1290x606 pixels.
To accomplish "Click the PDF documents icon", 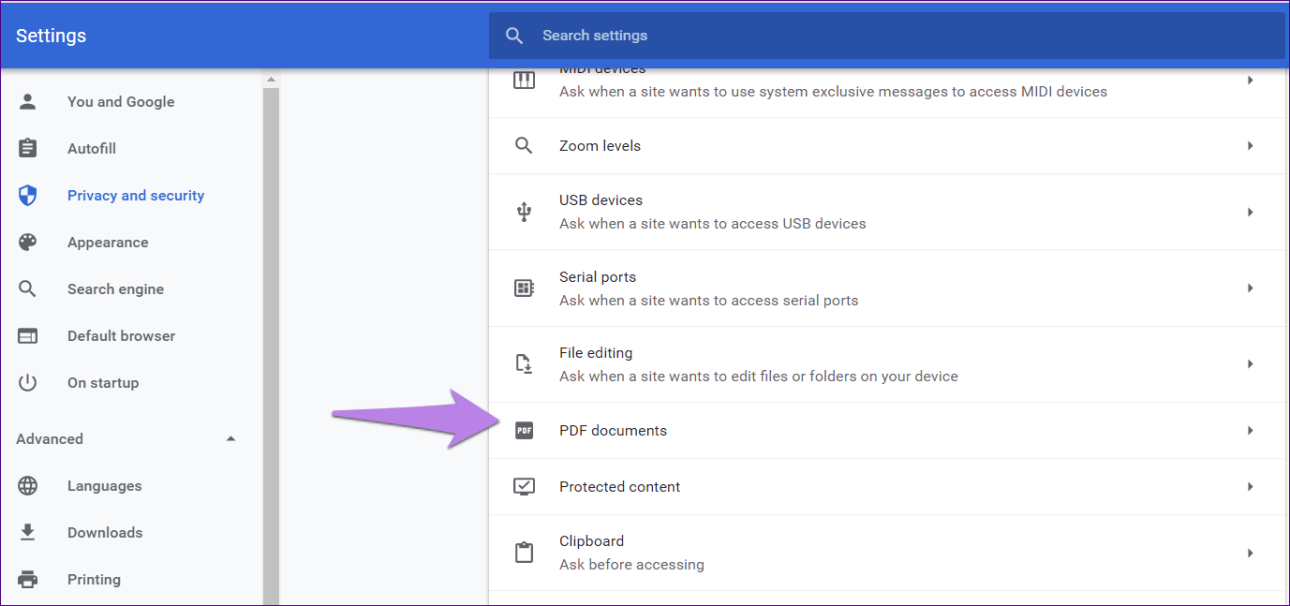I will click(x=524, y=431).
